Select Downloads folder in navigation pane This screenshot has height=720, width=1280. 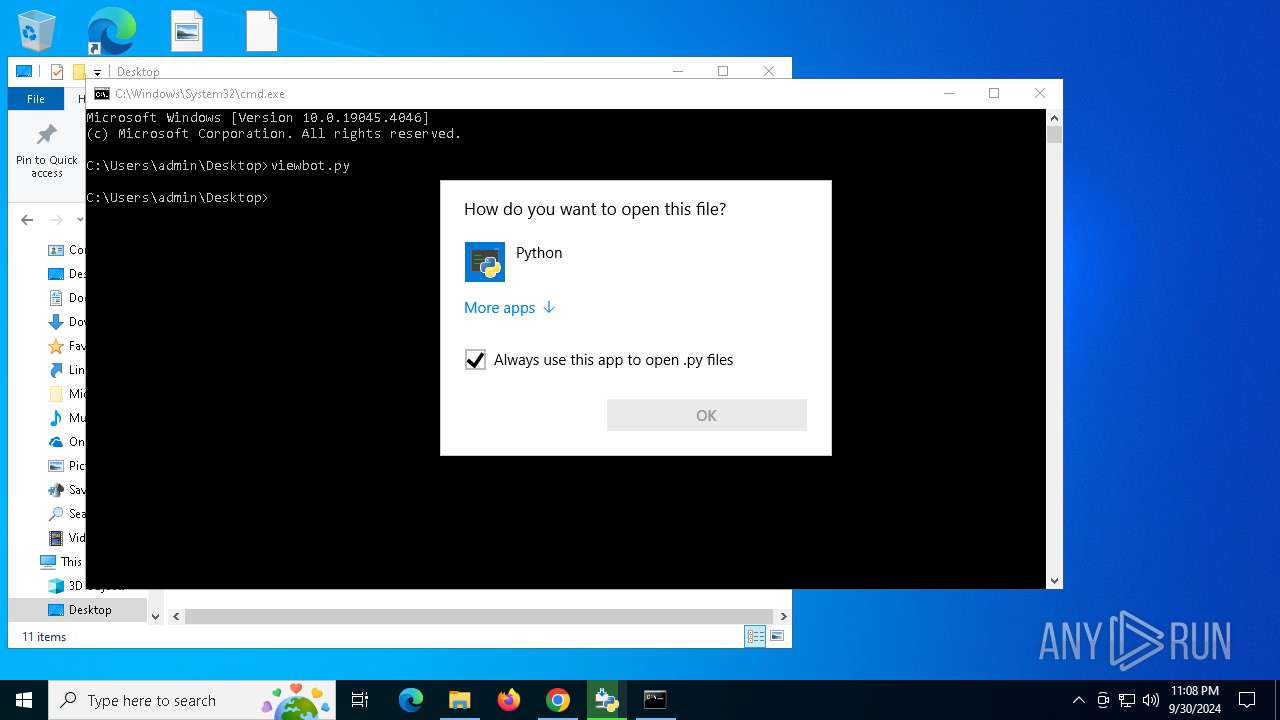point(66,322)
